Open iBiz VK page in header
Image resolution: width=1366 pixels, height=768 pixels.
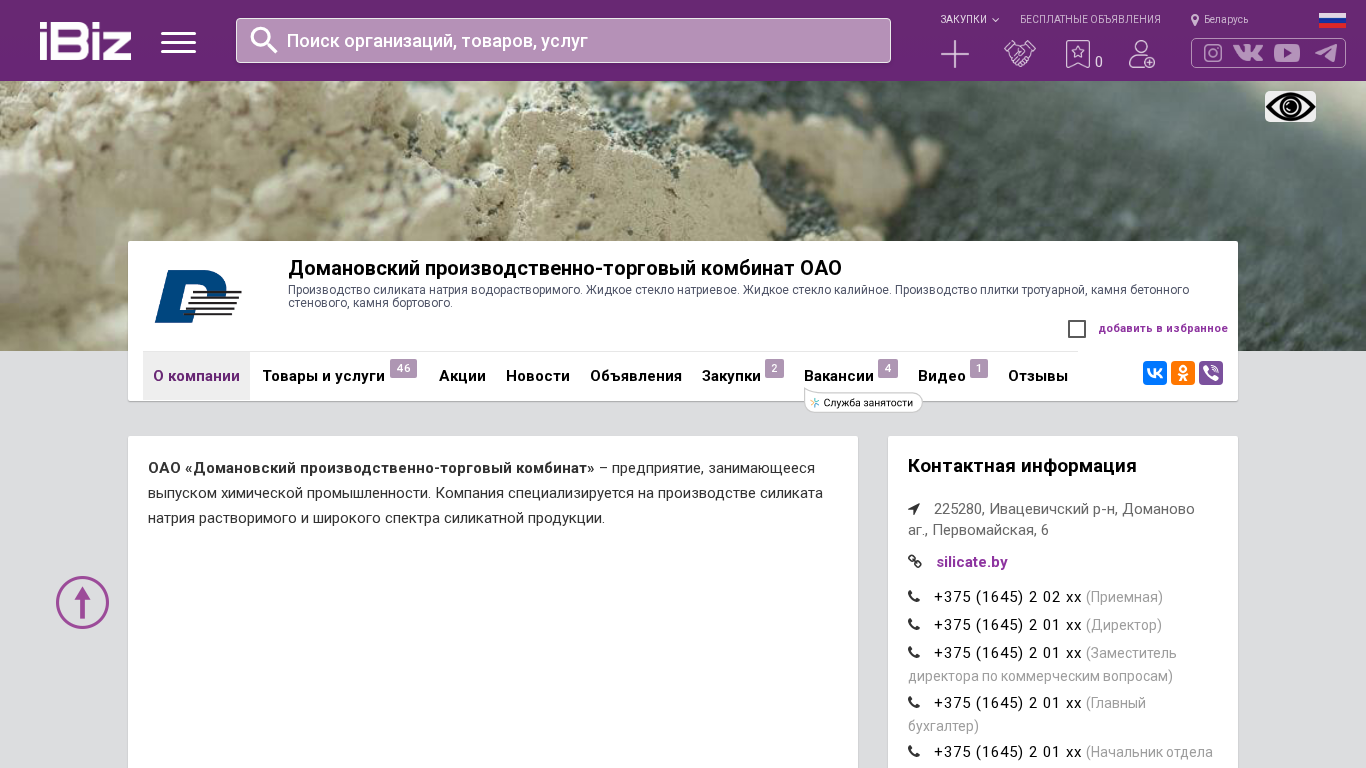coord(1248,53)
